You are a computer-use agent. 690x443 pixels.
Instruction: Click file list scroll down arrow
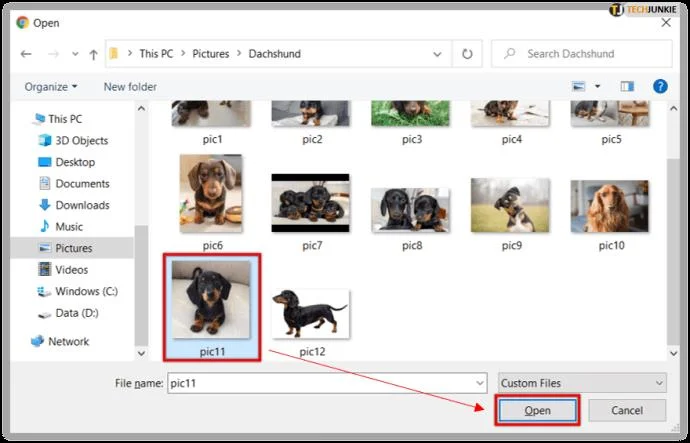(x=674, y=353)
